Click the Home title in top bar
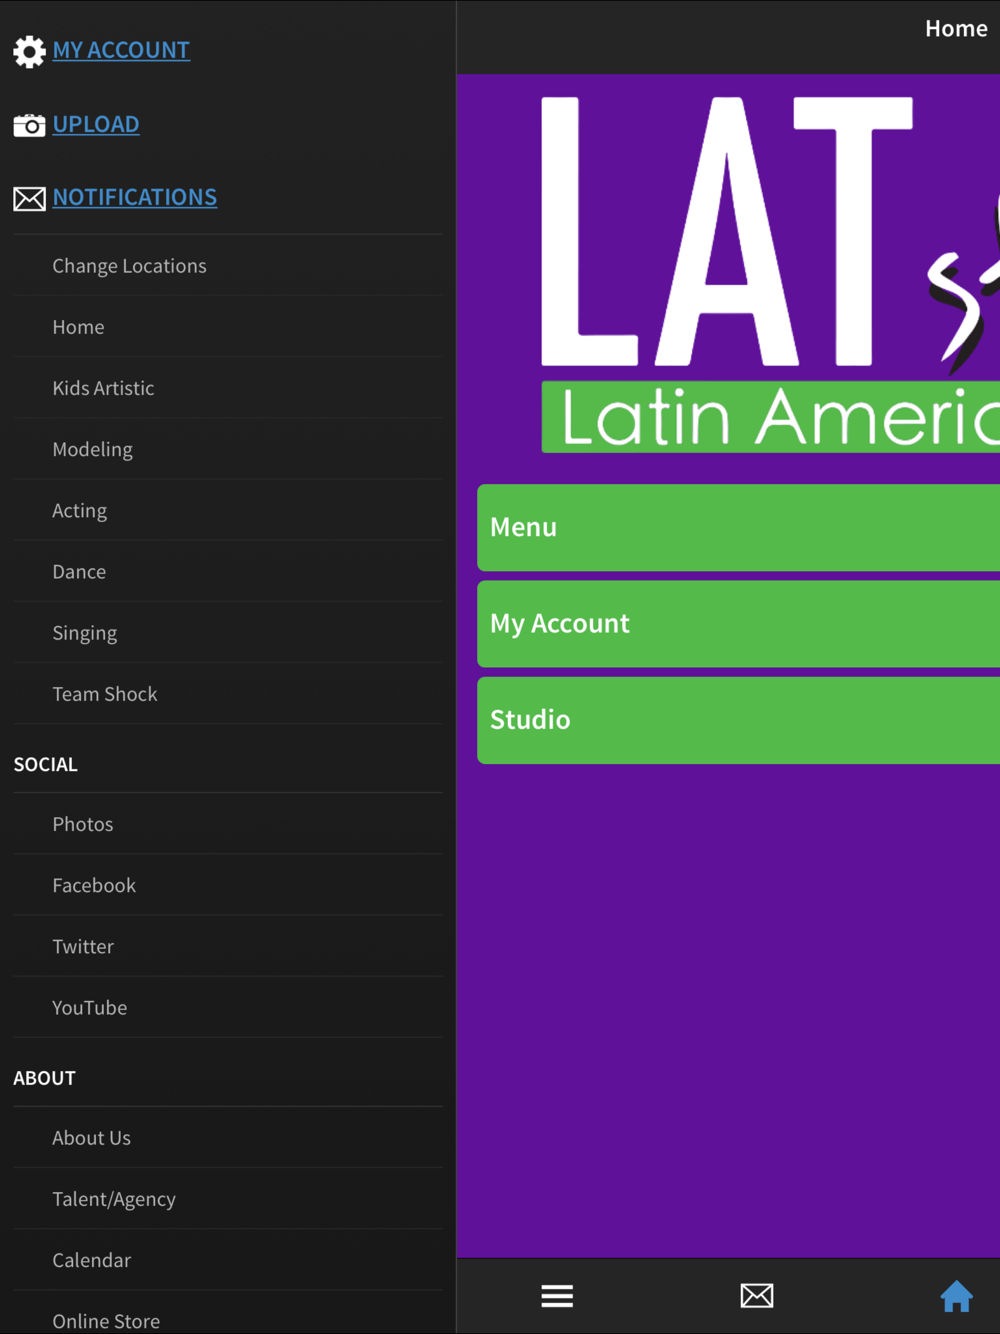Image resolution: width=1000 pixels, height=1334 pixels. (x=956, y=29)
